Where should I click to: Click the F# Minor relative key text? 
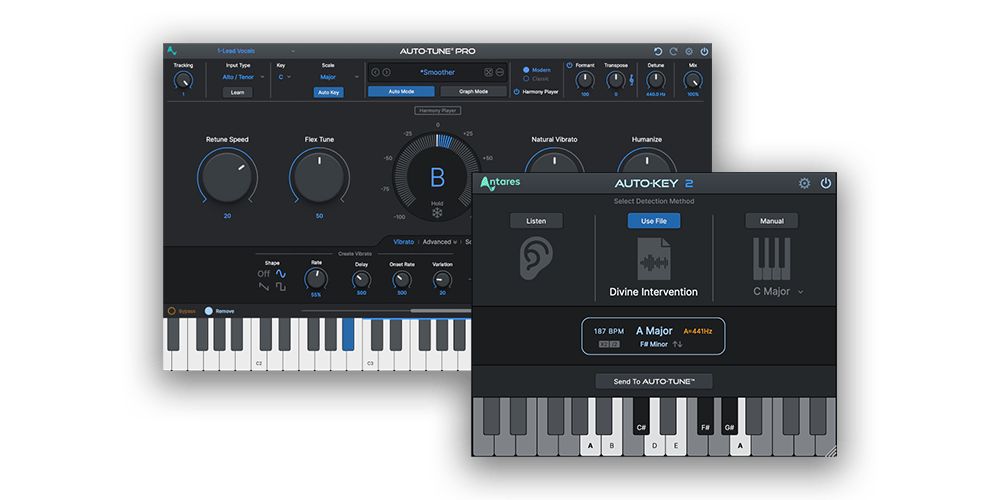pyautogui.click(x=654, y=344)
